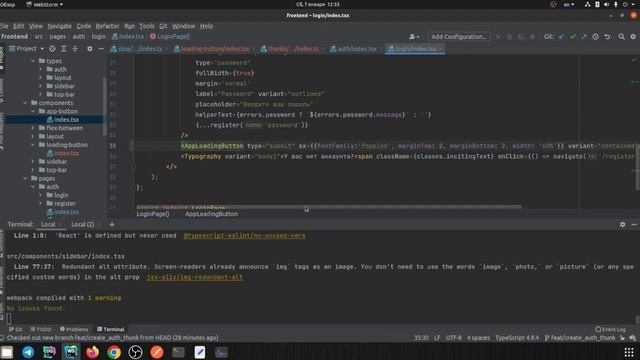Click the Git push arrow icon
The image size is (640, 360).
(584, 37)
